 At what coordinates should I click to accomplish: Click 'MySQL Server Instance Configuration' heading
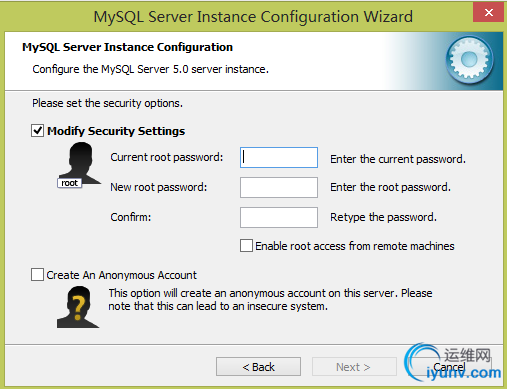[x=127, y=47]
